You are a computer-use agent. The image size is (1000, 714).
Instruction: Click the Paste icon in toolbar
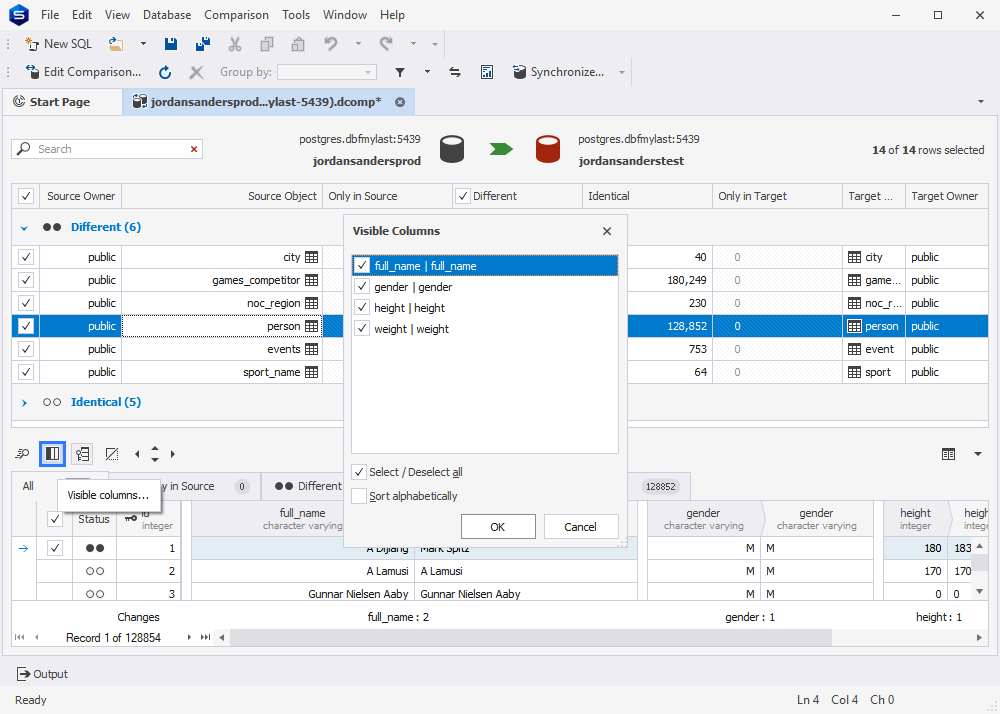point(298,44)
